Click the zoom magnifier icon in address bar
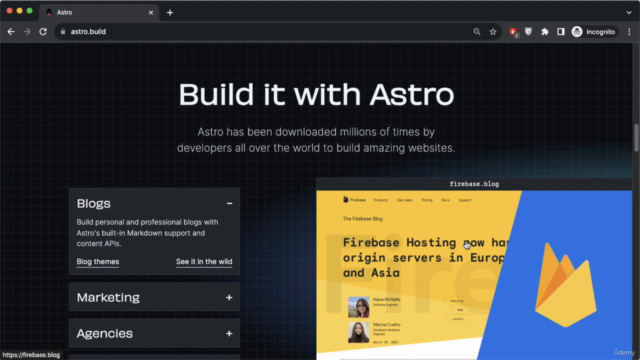Viewport: 640px width, 360px height. (477, 31)
